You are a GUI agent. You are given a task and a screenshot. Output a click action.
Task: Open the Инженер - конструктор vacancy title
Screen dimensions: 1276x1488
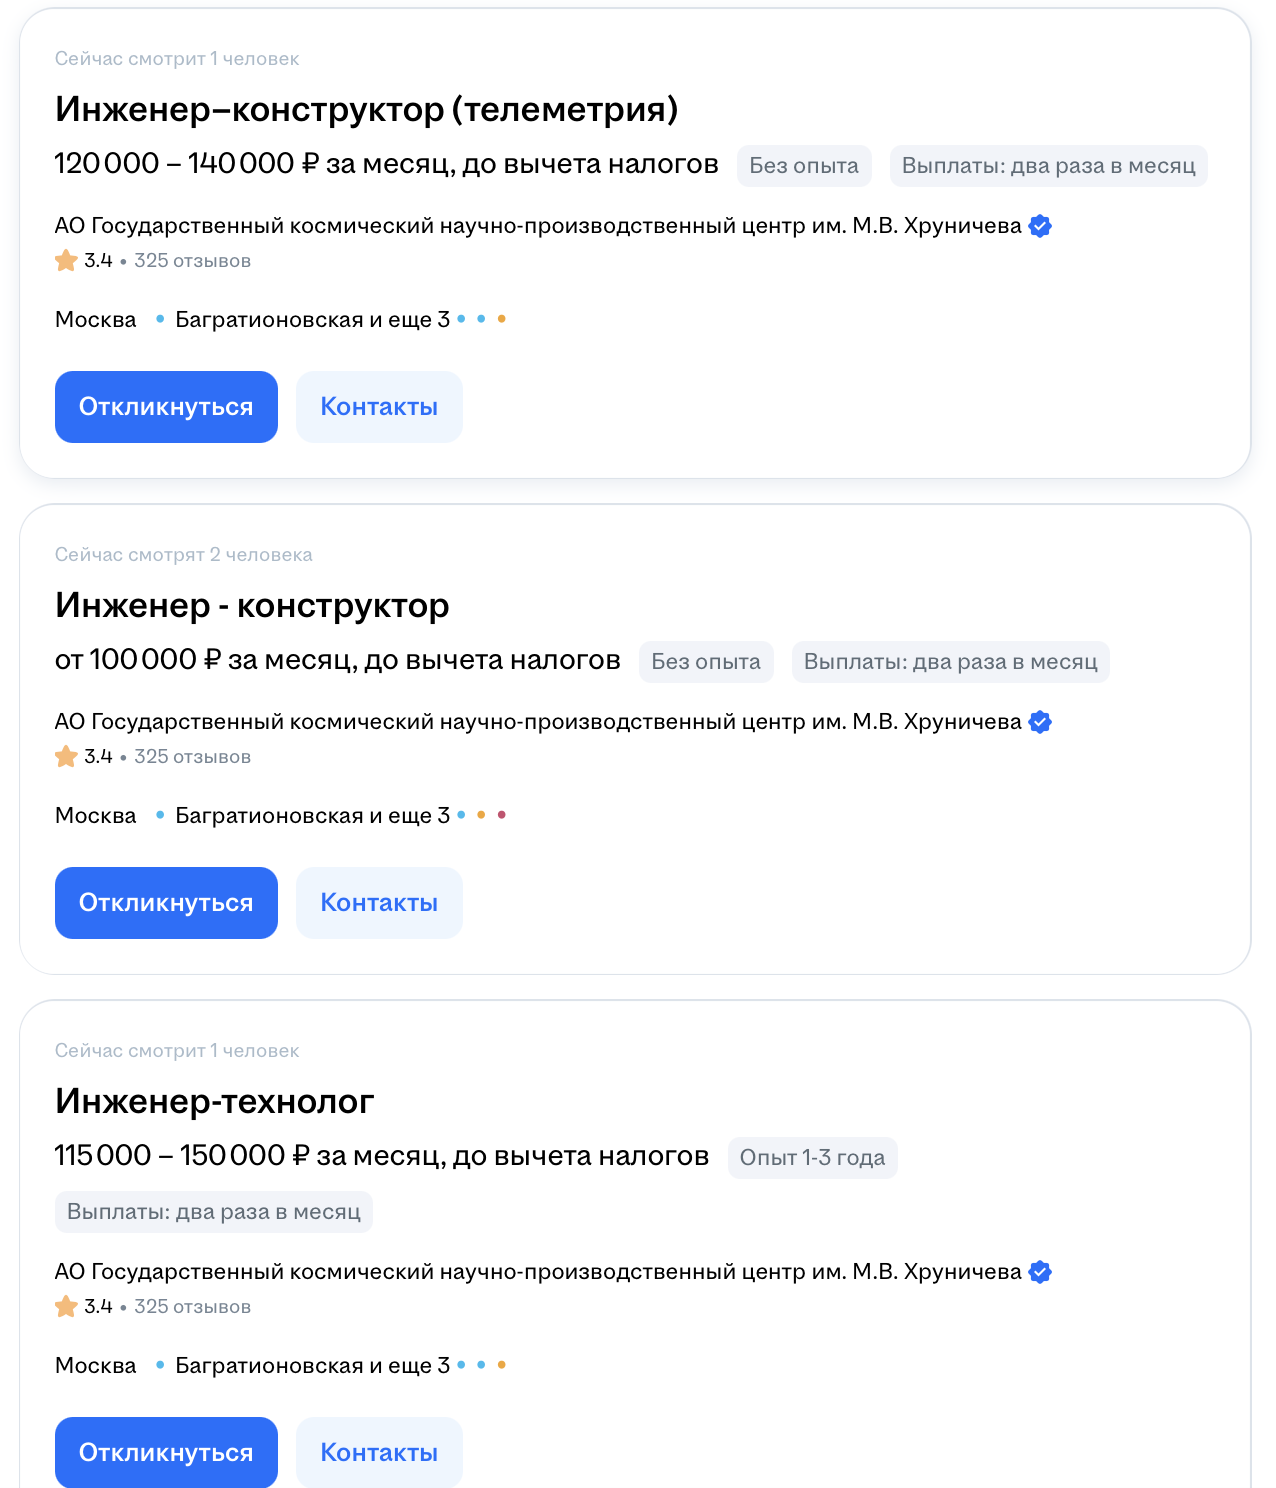point(252,605)
